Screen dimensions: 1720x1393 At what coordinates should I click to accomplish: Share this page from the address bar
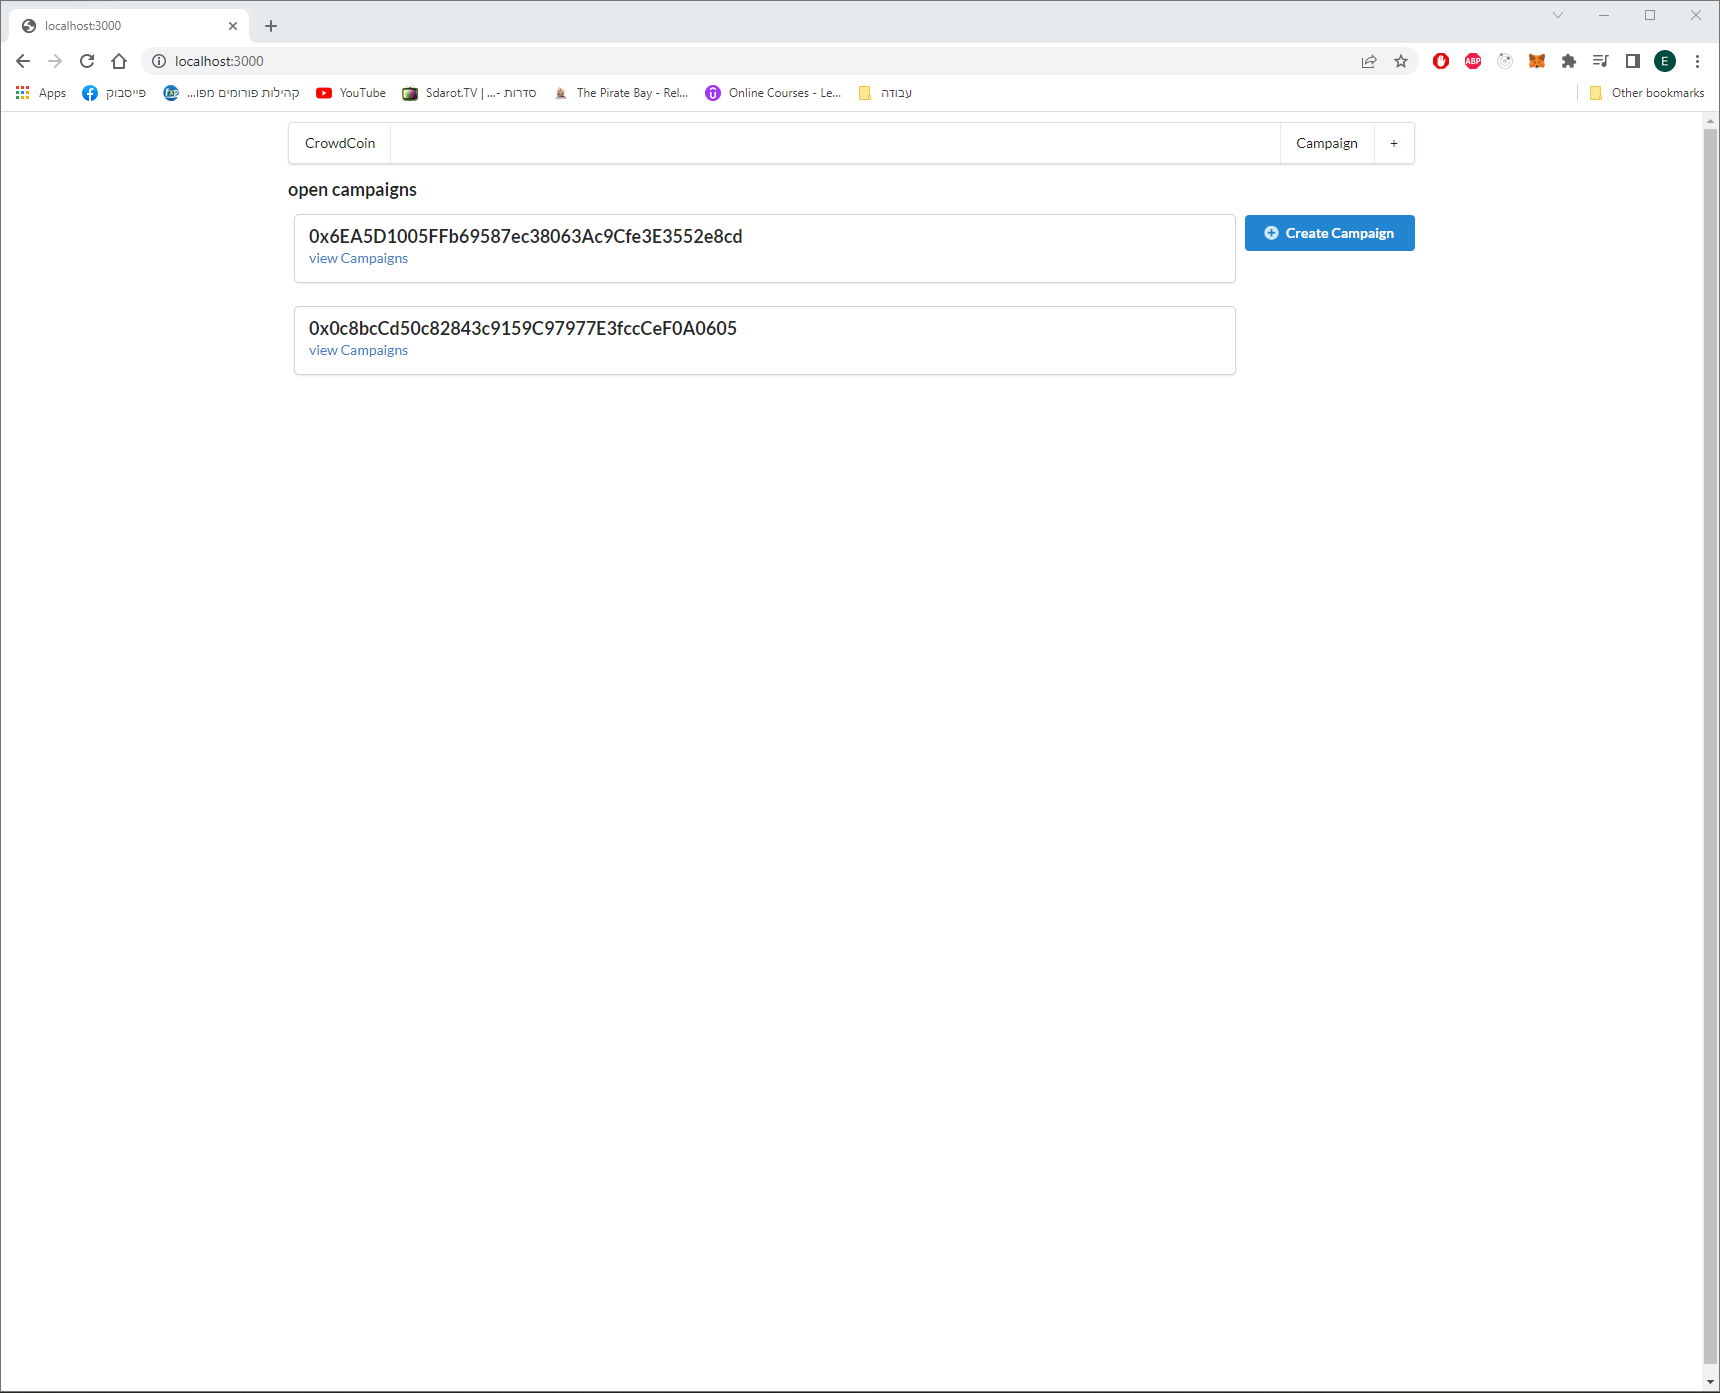pos(1369,61)
